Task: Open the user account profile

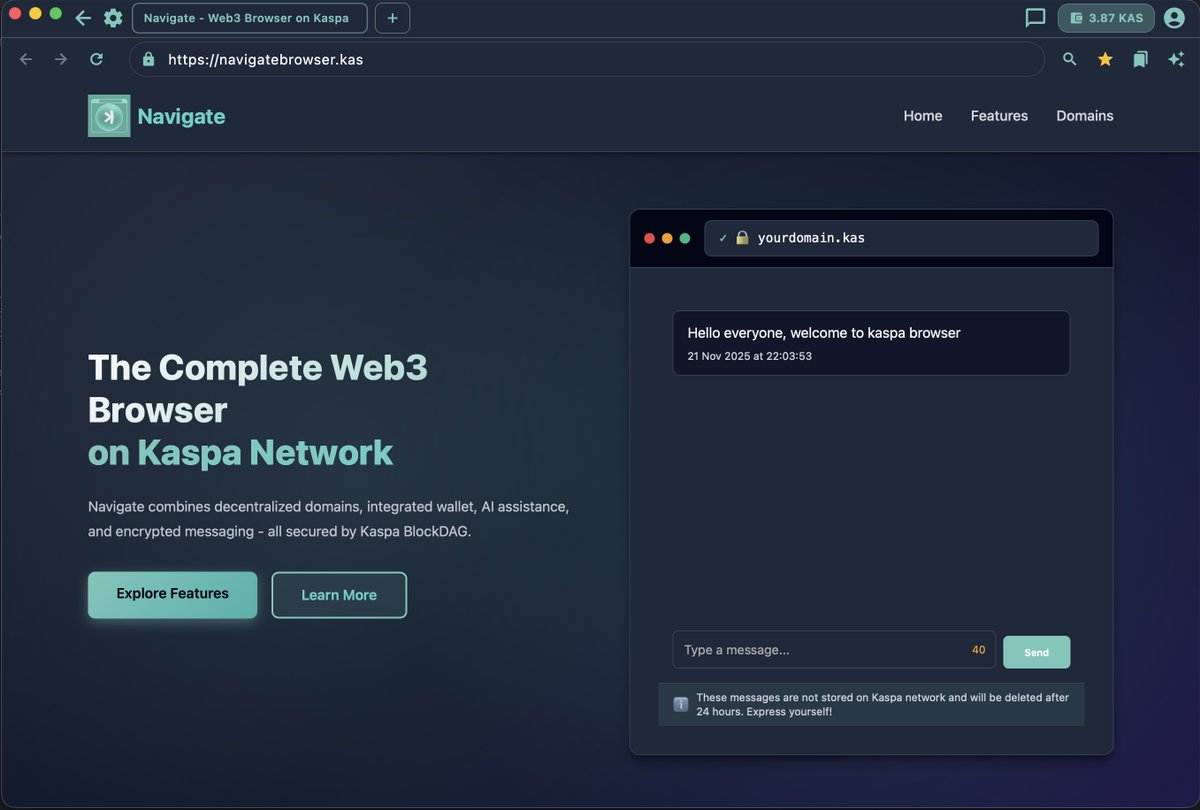Action: [1174, 18]
